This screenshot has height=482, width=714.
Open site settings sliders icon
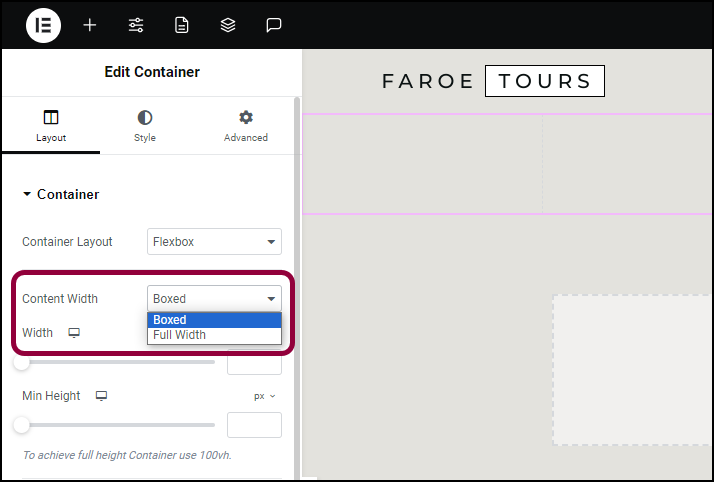coord(136,25)
